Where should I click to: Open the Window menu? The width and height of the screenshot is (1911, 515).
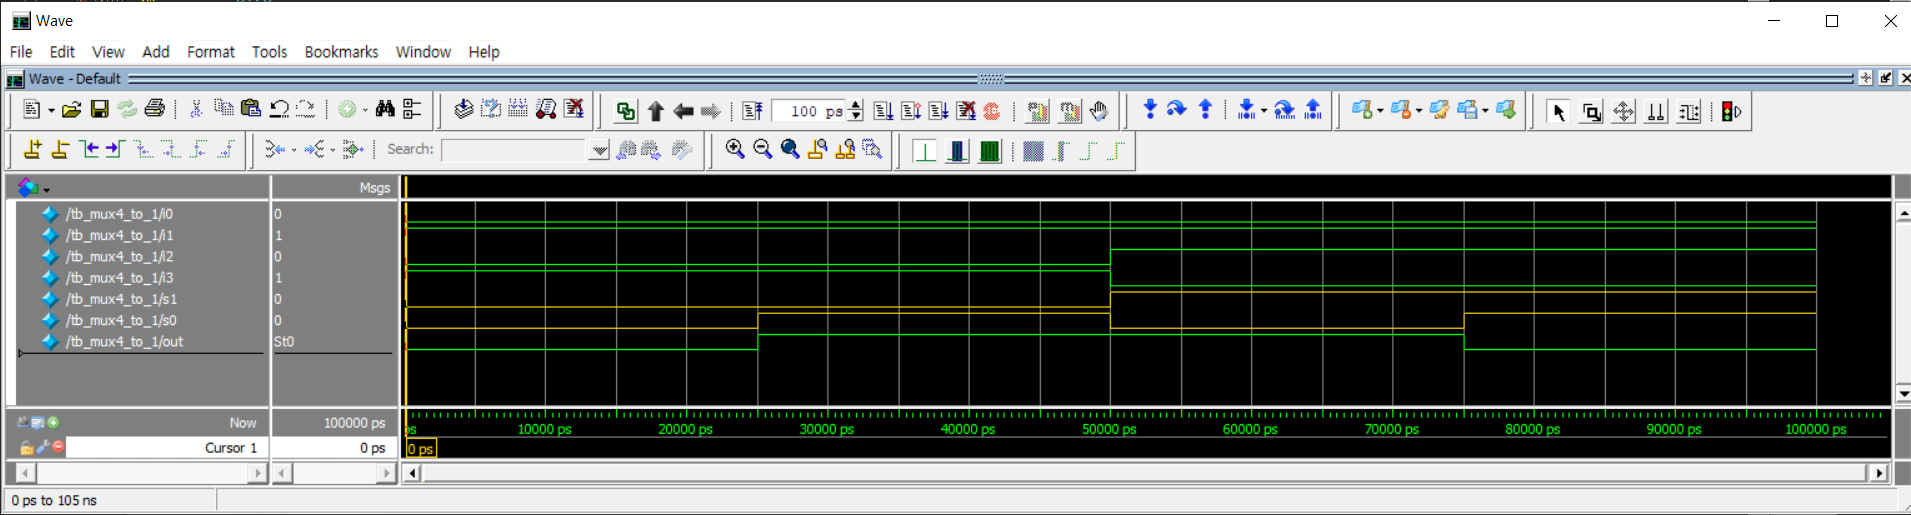point(423,52)
